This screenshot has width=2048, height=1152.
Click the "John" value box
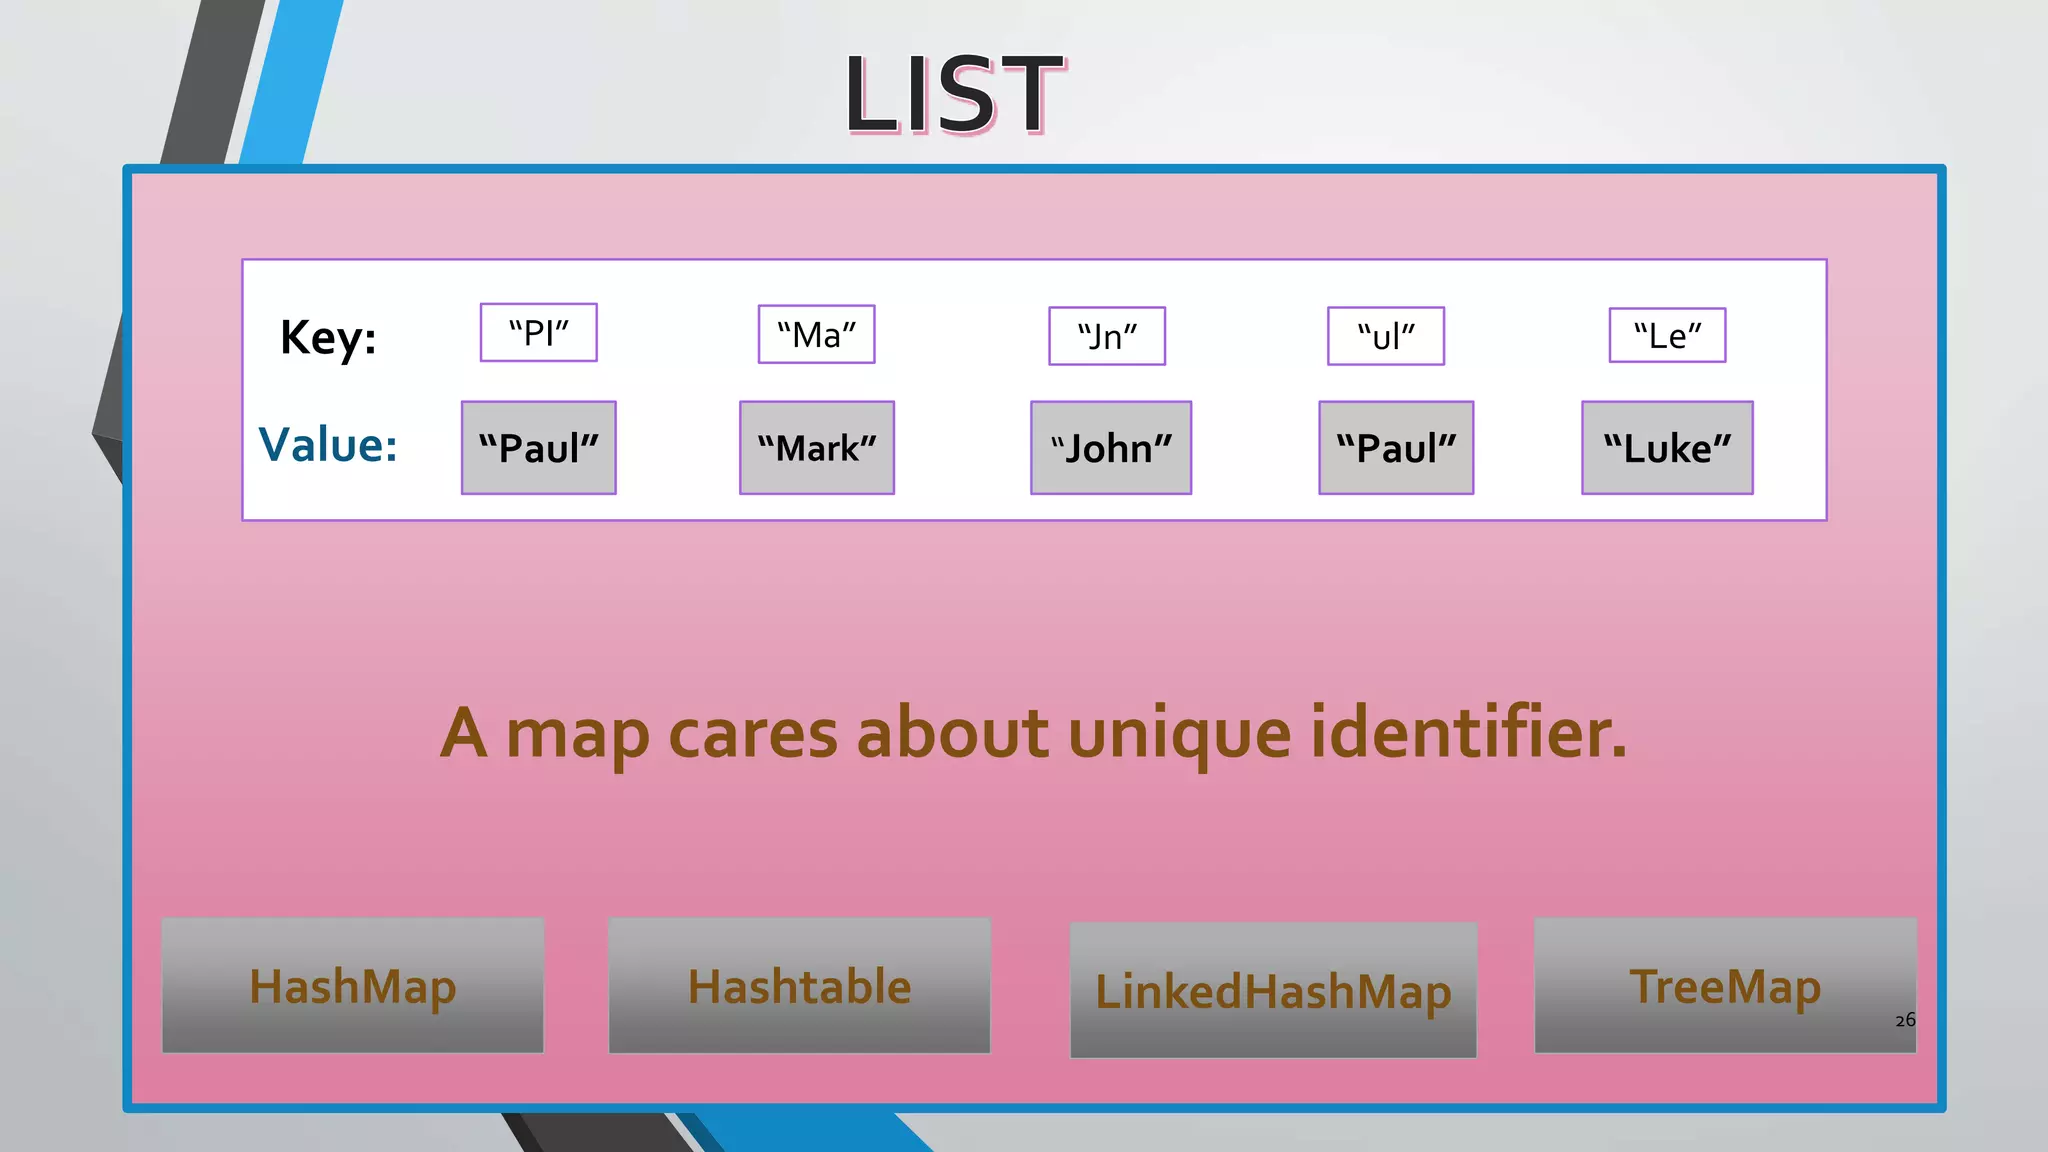tap(1110, 448)
